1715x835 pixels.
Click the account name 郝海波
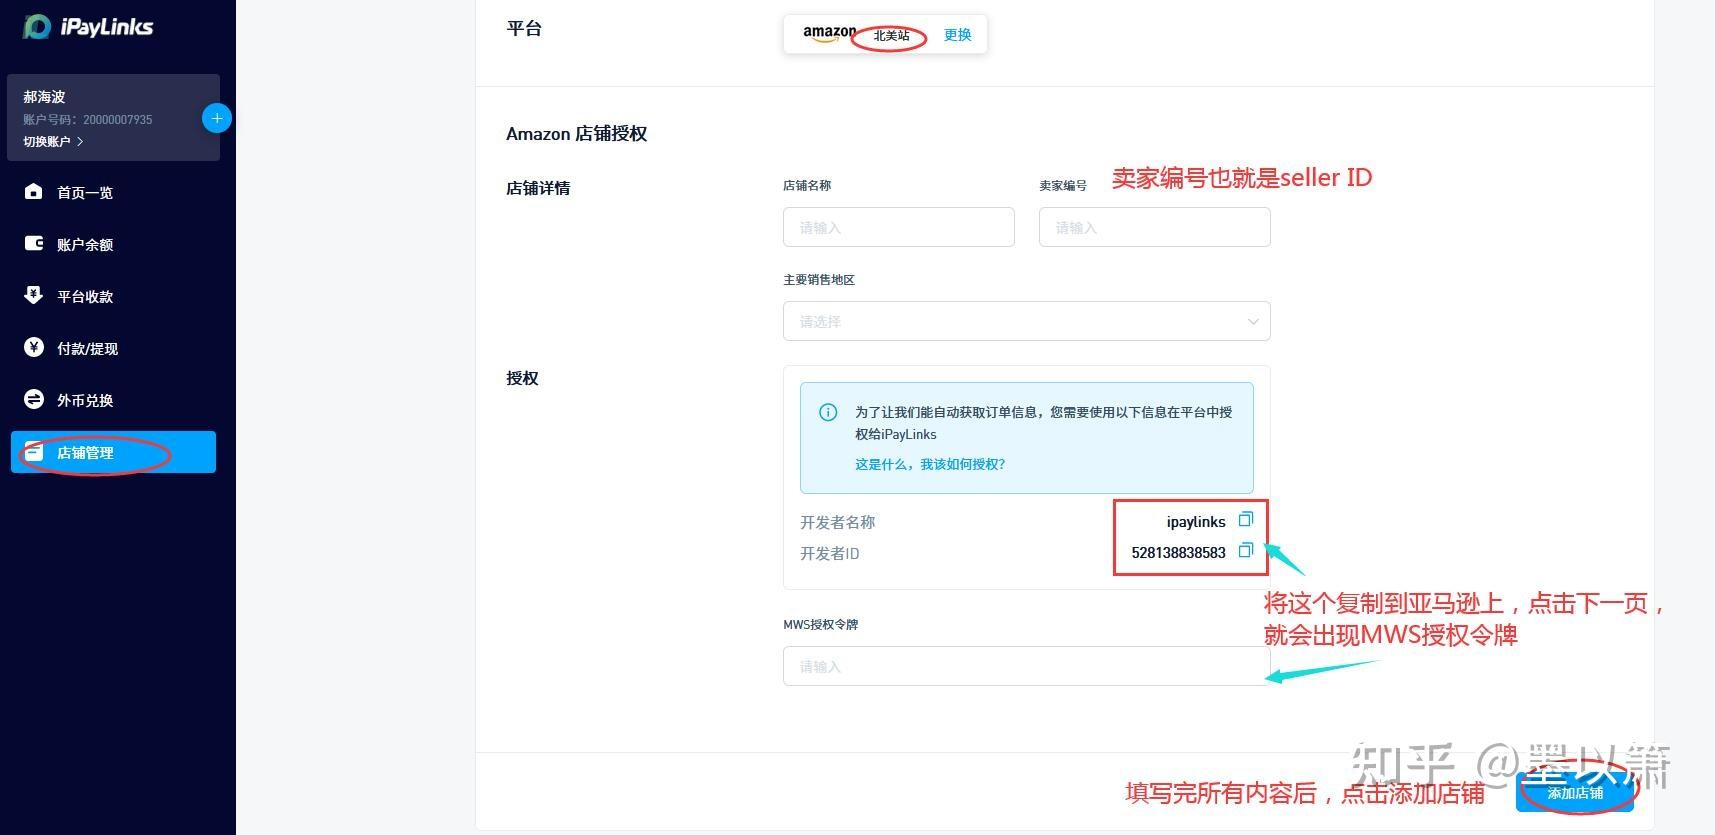pos(44,97)
